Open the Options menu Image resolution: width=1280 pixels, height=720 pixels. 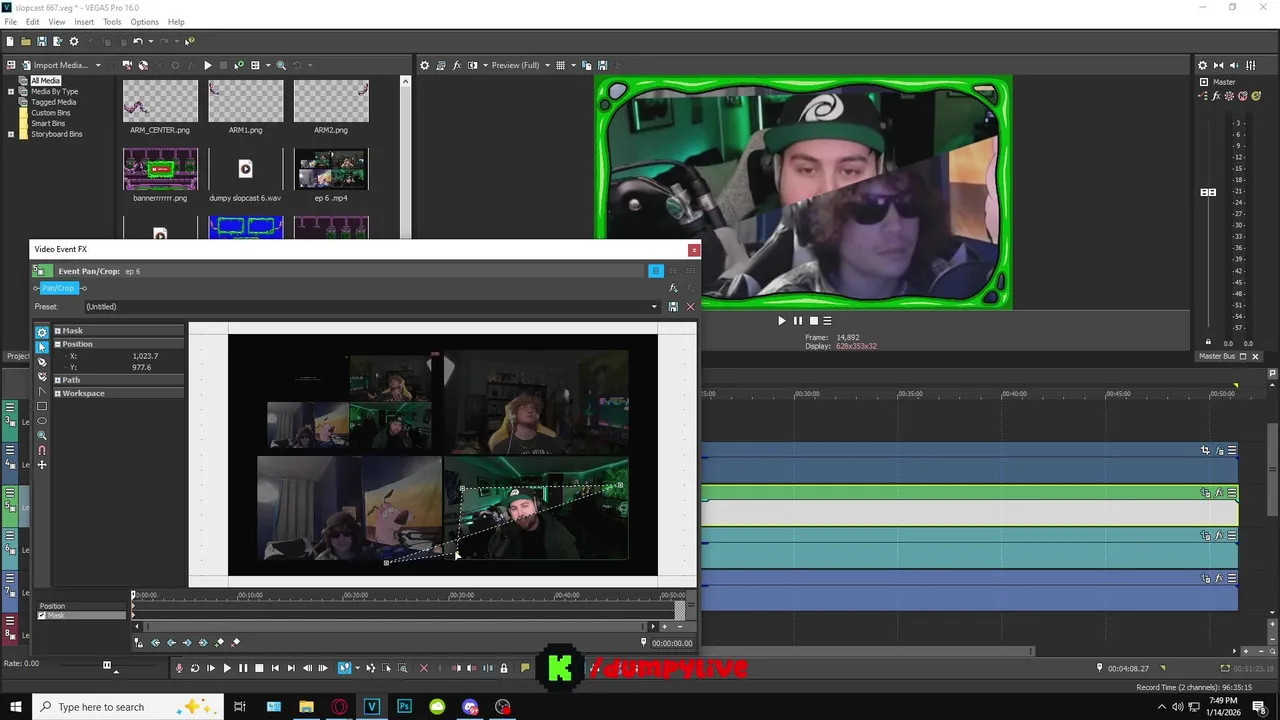(144, 22)
